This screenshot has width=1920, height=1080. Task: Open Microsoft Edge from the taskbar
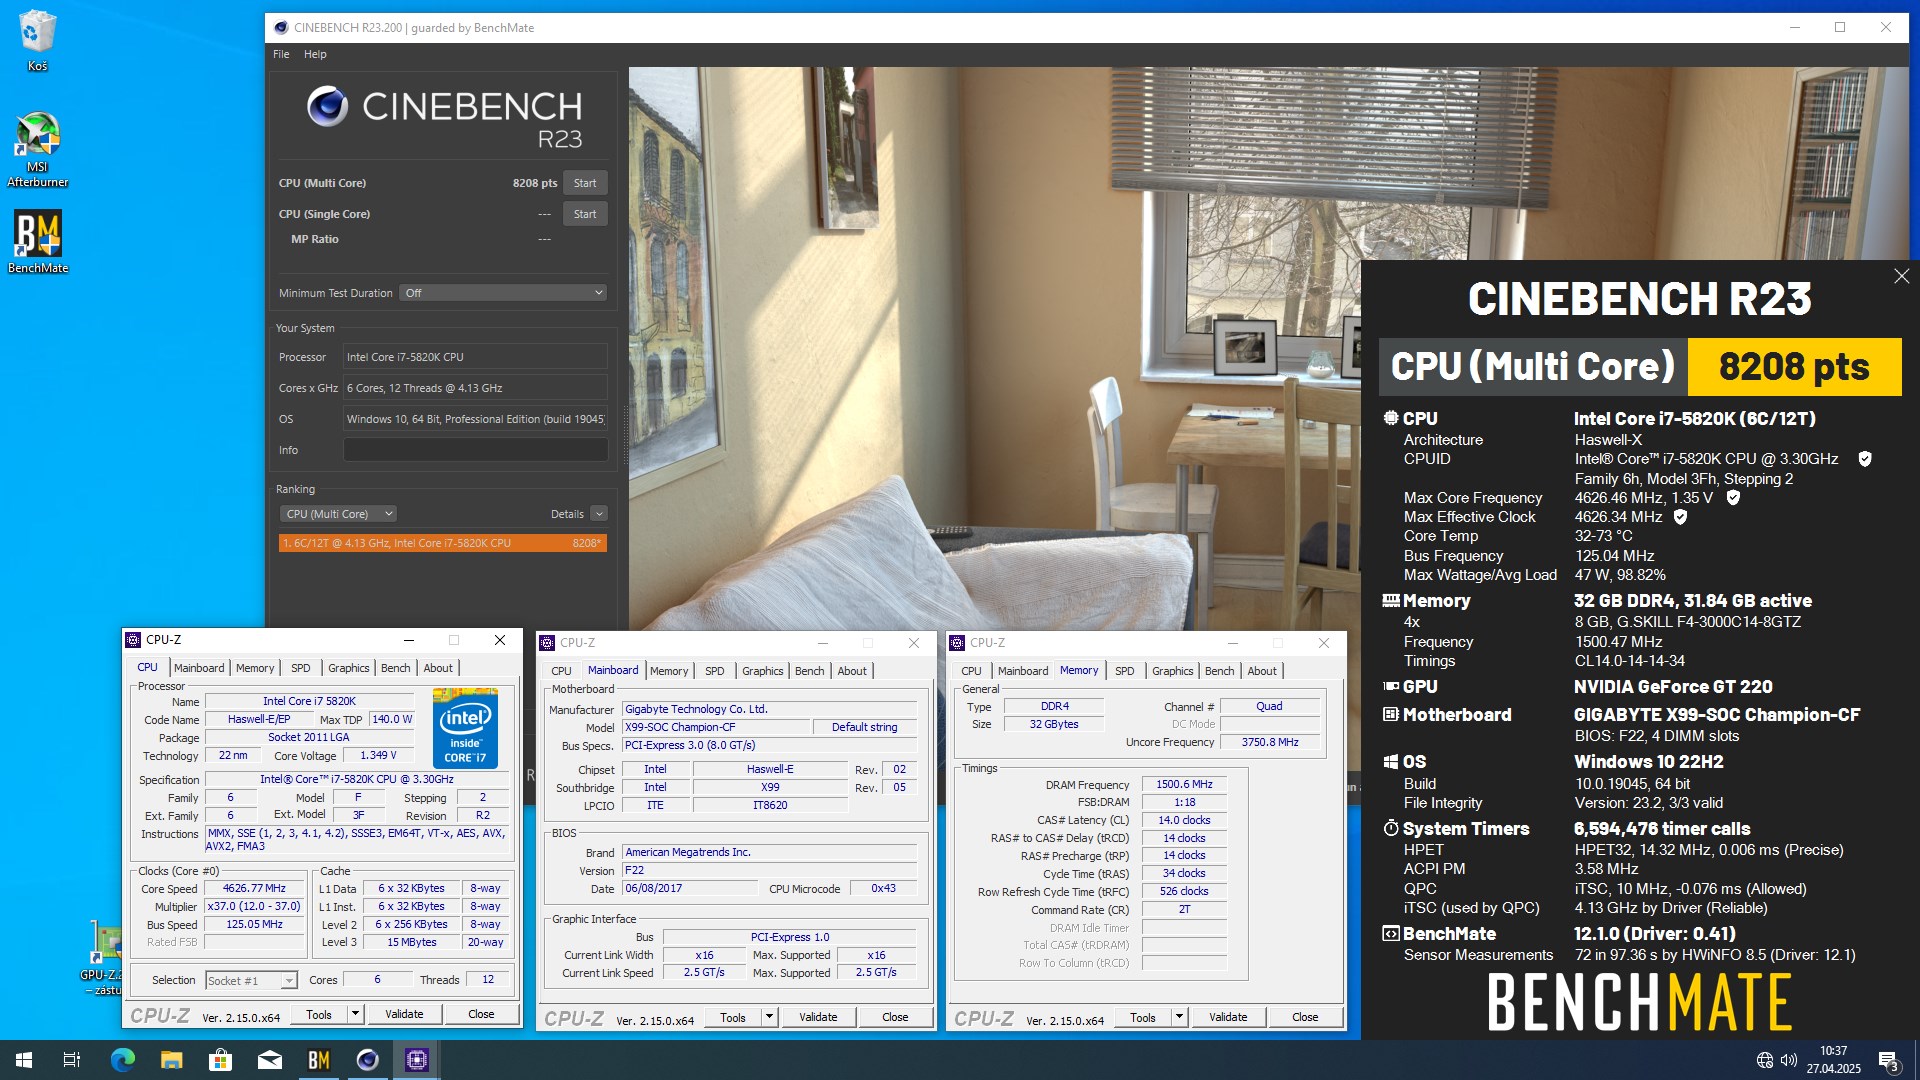(122, 1060)
